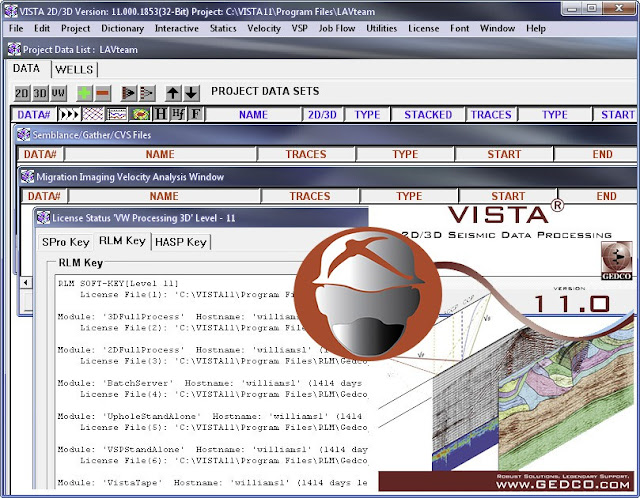Click the VISTA icon in main title bar
Viewport: 640px width, 498px height.
coord(10,11)
